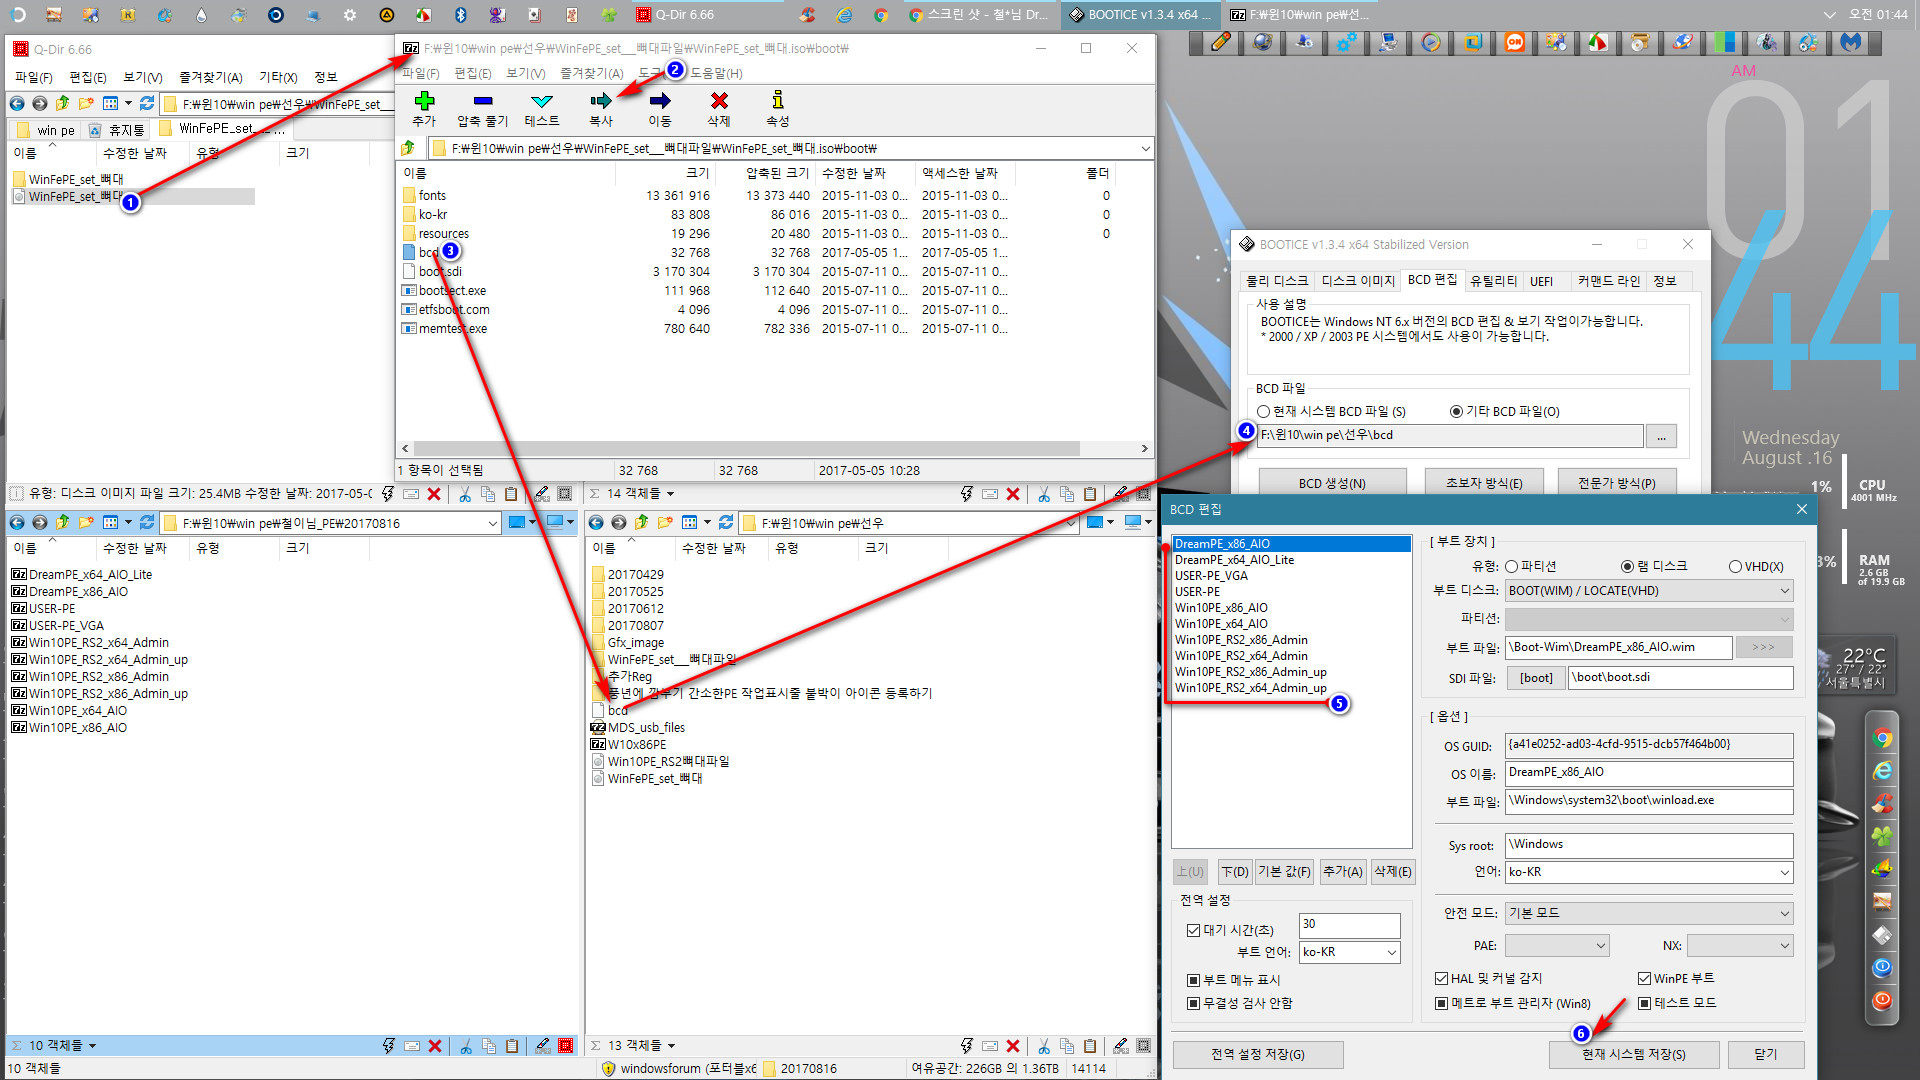The width and height of the screenshot is (1920, 1080).
Task: Click the Chrome icon in the top taskbar
Action: (x=881, y=15)
